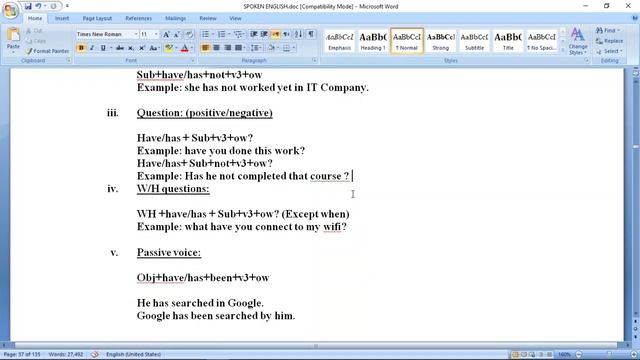Apply the yellow text highlight color
Image resolution: width=640 pixels, height=360 pixels.
[169, 48]
